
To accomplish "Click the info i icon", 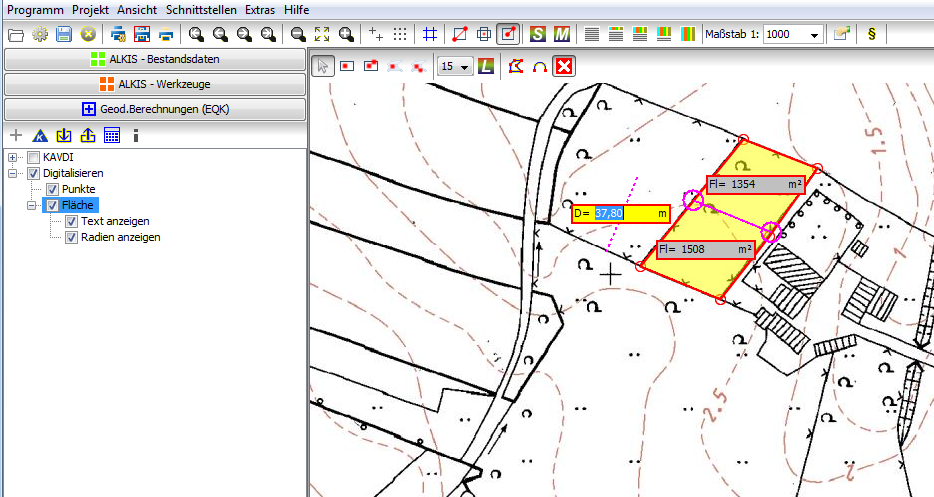I will pos(136,135).
